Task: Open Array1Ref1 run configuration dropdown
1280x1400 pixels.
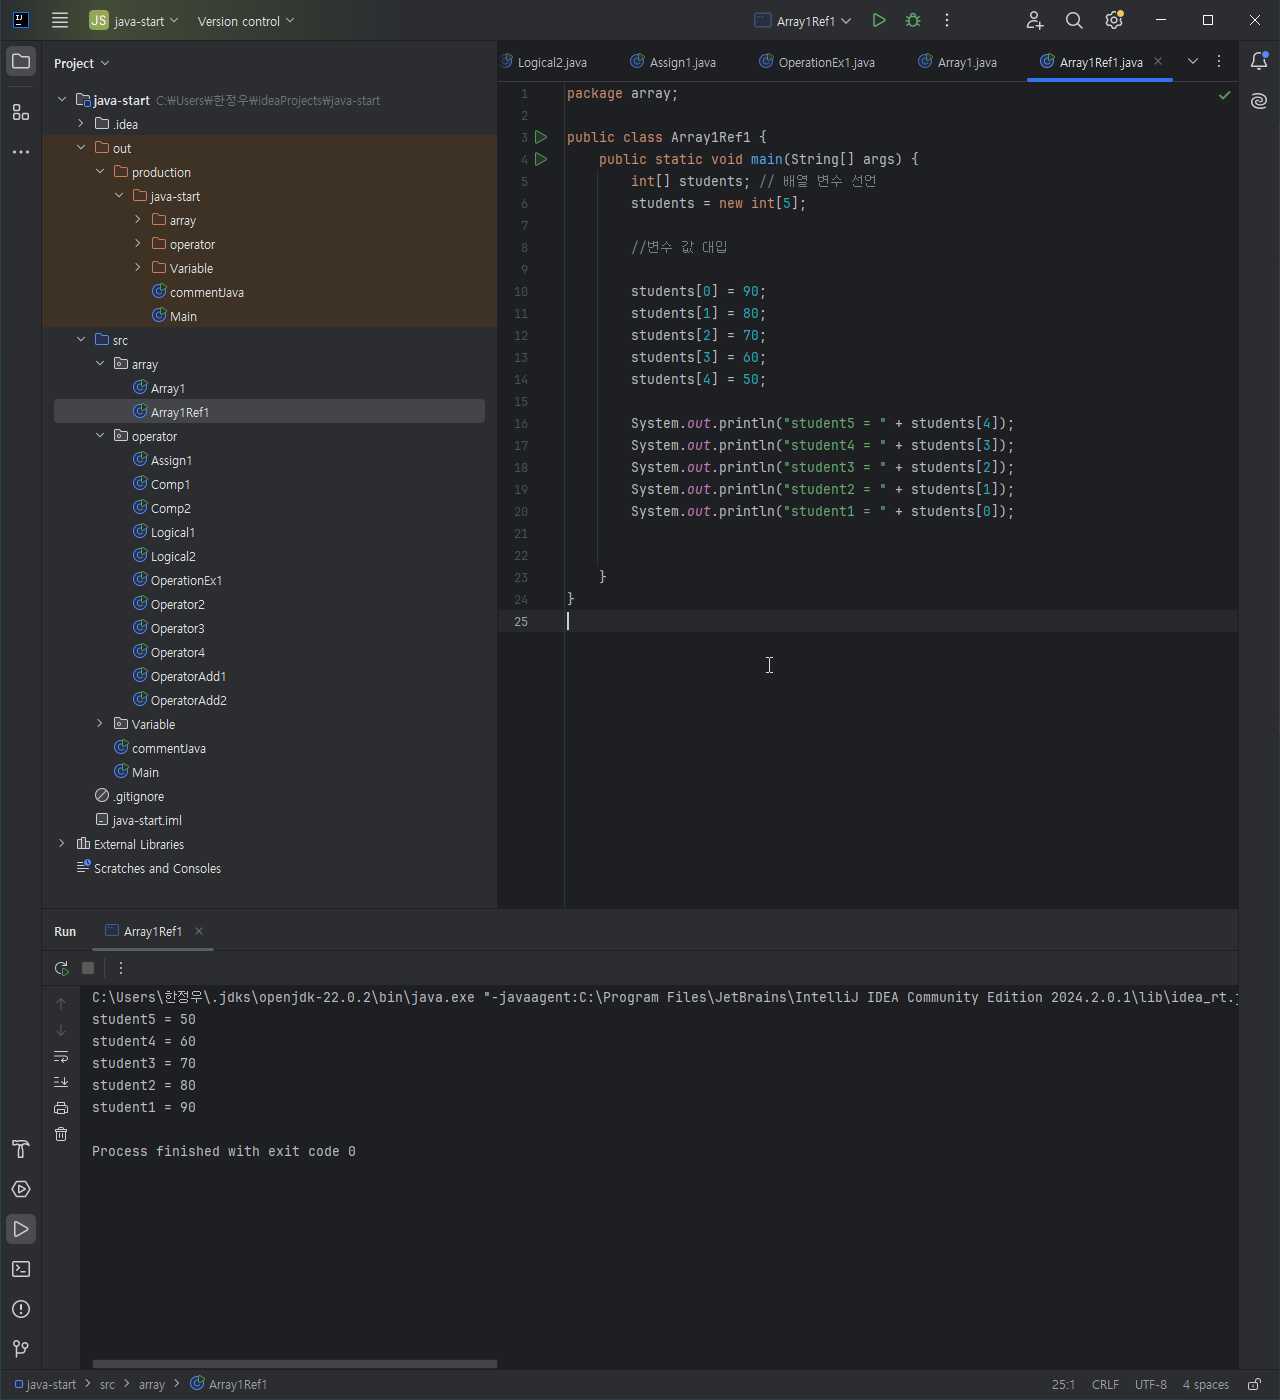Action: tap(803, 21)
